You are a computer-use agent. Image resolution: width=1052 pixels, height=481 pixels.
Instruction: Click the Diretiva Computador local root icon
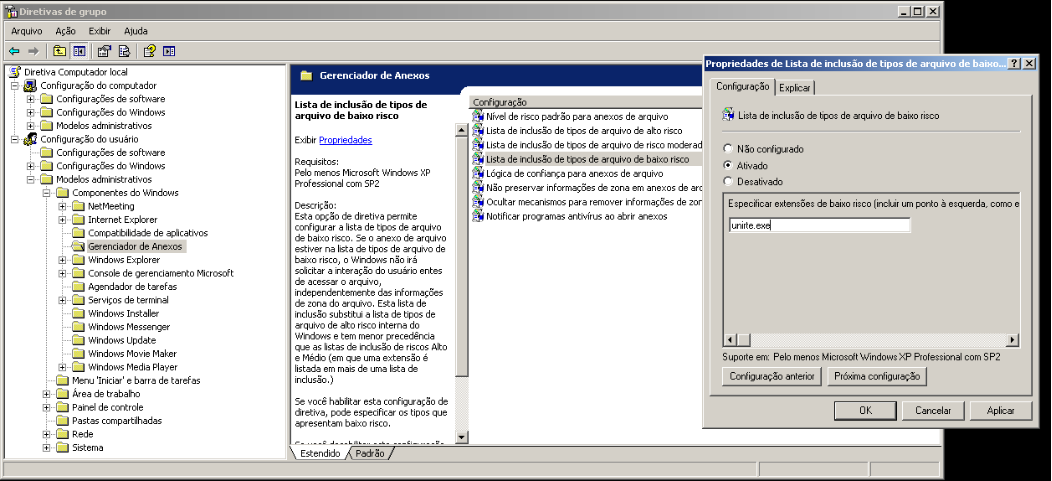pos(15,72)
